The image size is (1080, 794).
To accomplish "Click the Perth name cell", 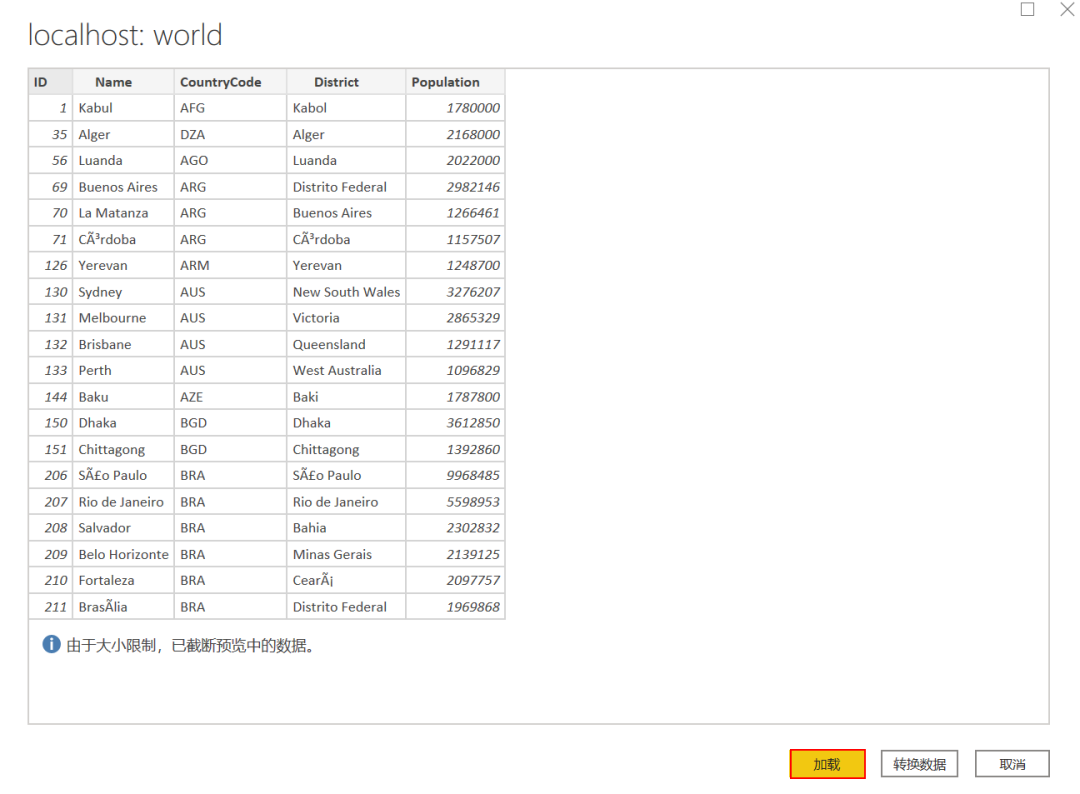I will 123,370.
